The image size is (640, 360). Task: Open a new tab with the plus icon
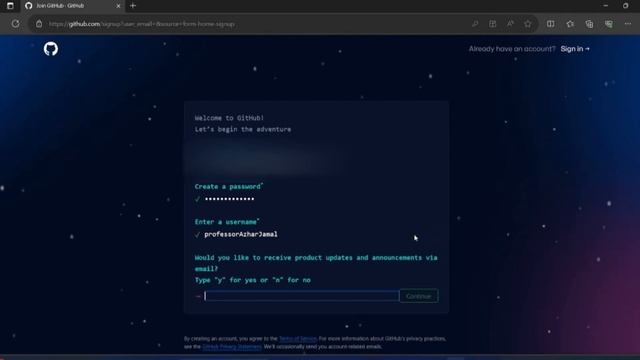click(133, 6)
